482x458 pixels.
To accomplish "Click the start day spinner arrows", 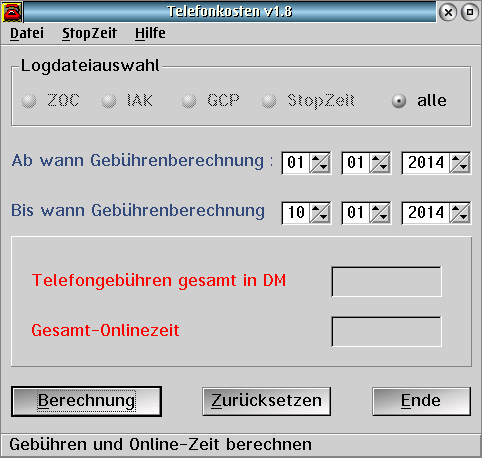I will click(320, 163).
